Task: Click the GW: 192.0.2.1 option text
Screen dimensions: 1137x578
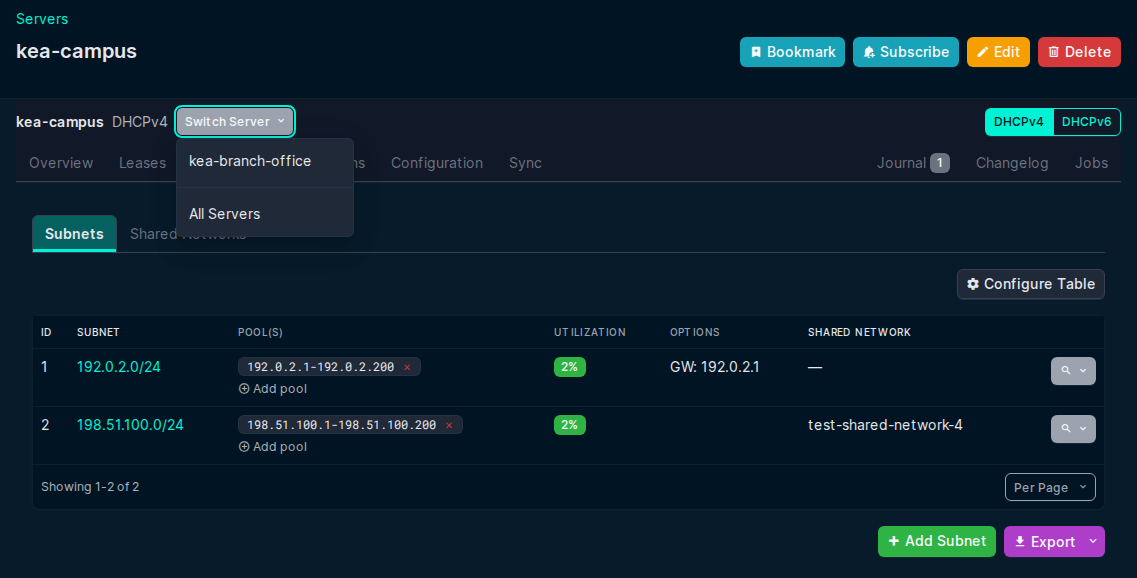Action: tap(714, 367)
